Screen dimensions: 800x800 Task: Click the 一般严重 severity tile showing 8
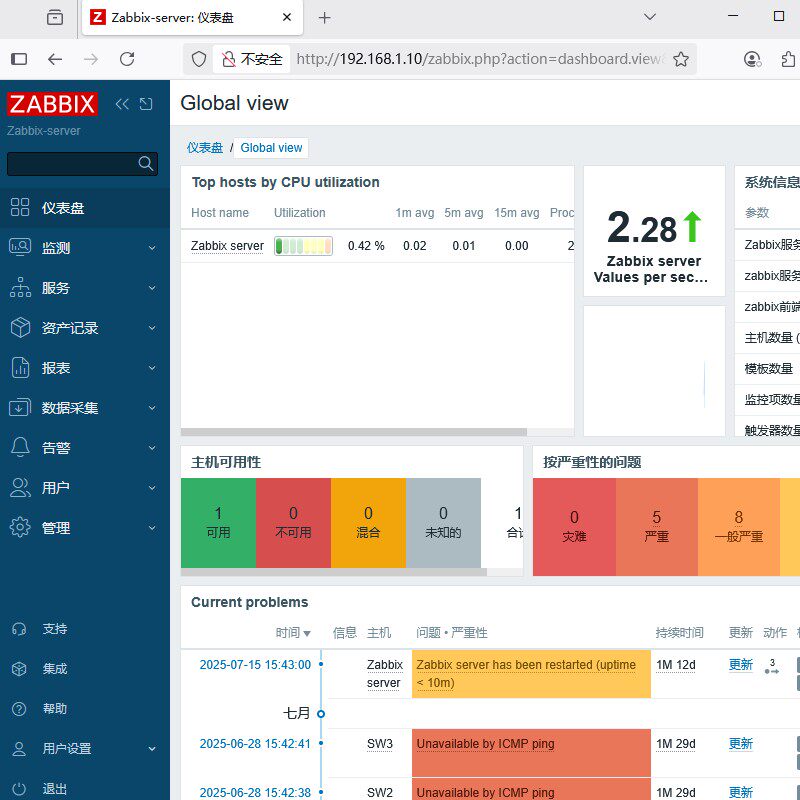click(x=739, y=527)
